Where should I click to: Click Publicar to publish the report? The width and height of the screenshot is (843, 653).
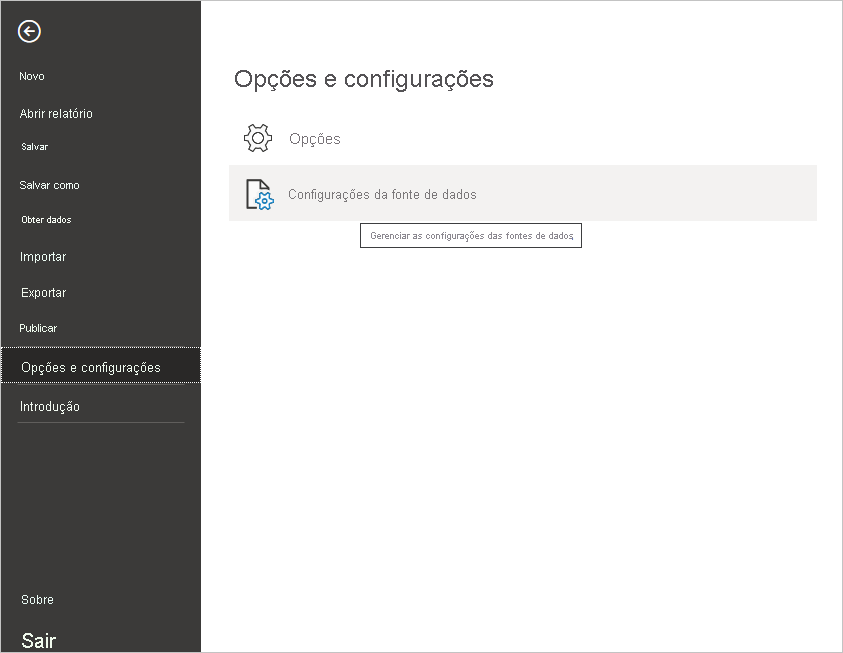[38, 328]
